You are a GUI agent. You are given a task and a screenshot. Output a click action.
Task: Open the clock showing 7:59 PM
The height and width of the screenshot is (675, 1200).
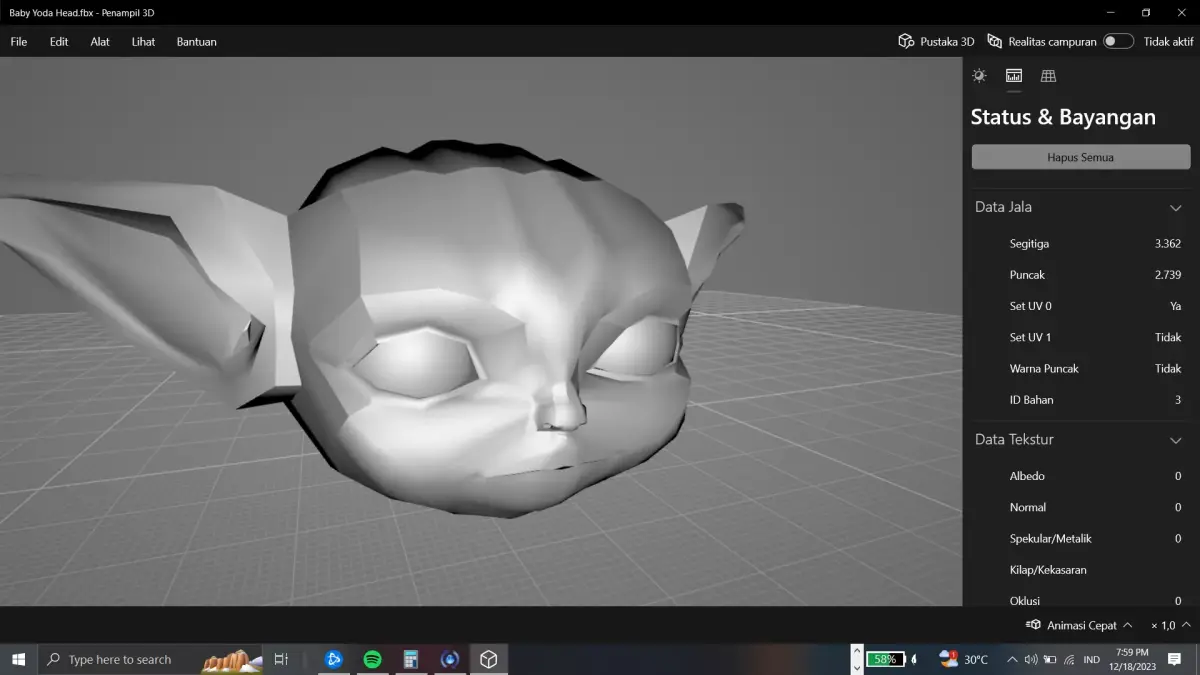[1131, 659]
